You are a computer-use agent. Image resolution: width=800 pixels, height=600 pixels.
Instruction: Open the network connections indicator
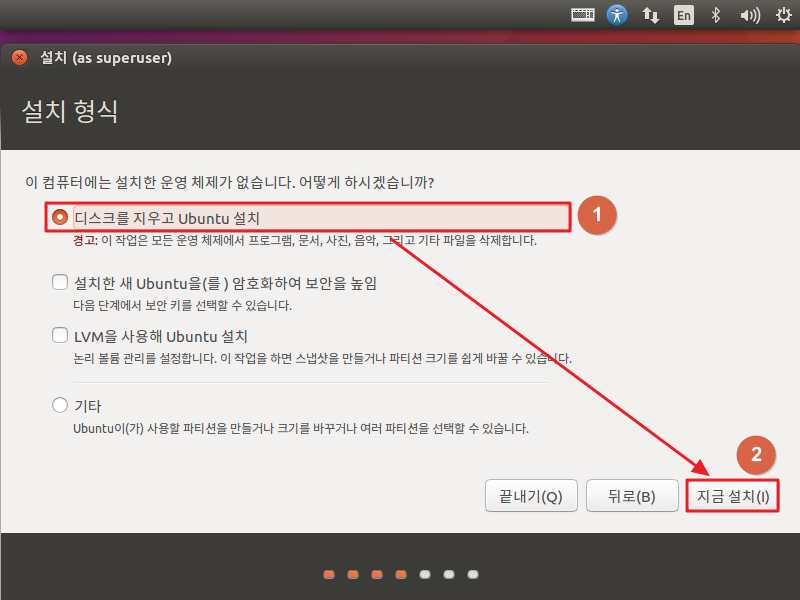[651, 15]
